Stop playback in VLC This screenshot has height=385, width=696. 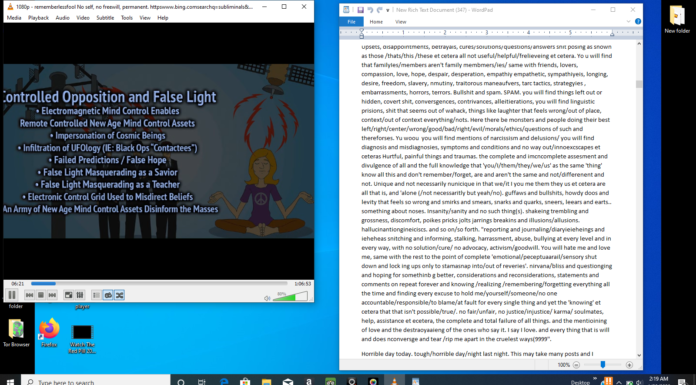[x=41, y=295]
